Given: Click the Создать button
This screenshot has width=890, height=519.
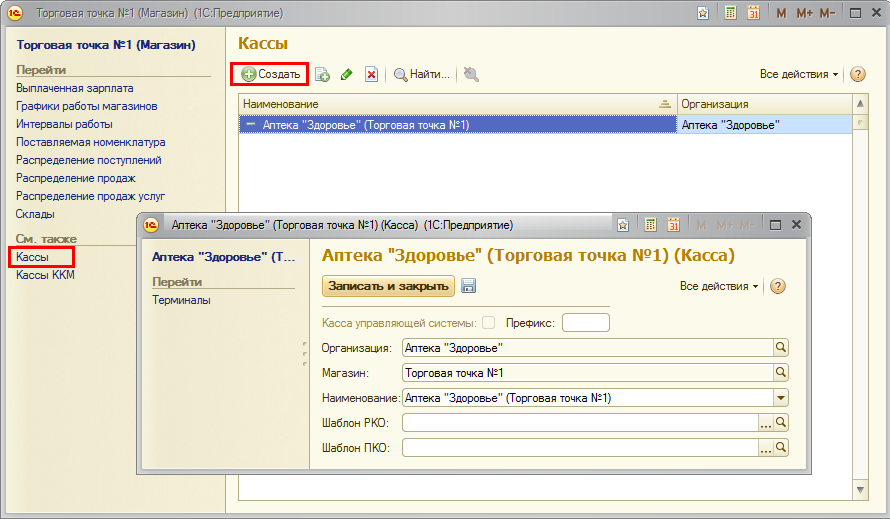Looking at the screenshot, I should point(270,74).
